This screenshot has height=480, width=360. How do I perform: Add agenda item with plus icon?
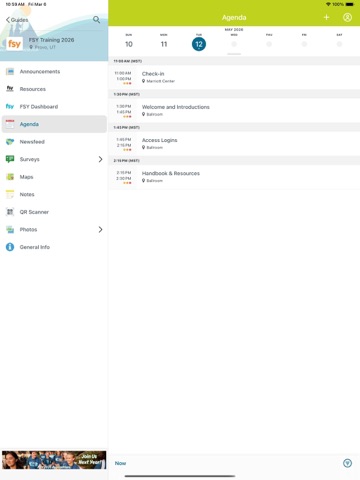pyautogui.click(x=326, y=17)
